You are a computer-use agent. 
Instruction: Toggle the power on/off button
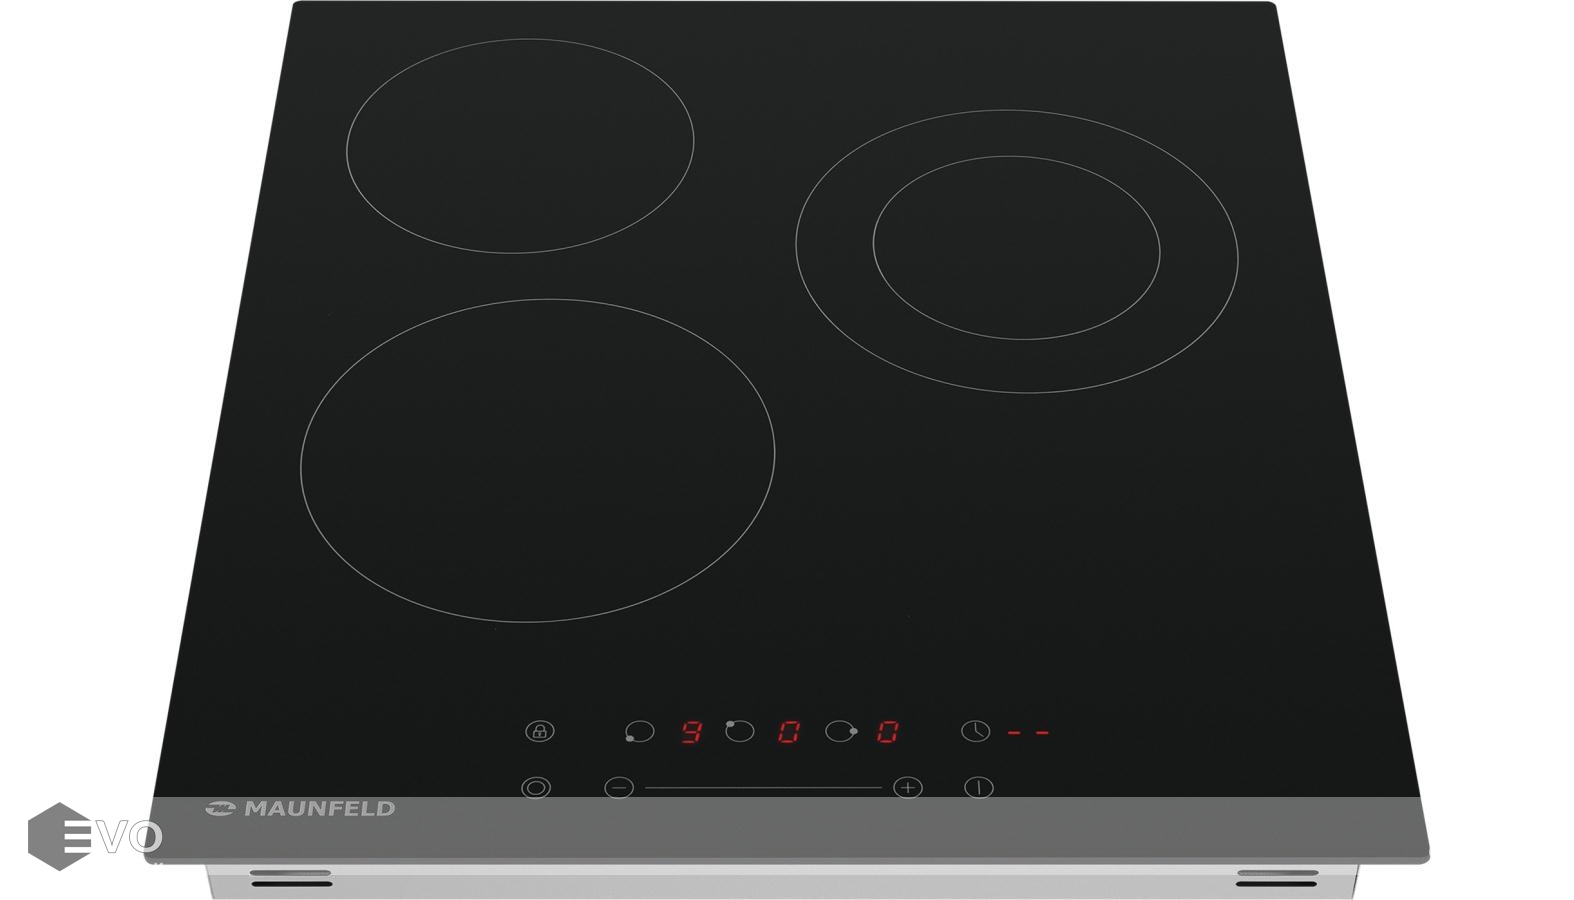(978, 788)
